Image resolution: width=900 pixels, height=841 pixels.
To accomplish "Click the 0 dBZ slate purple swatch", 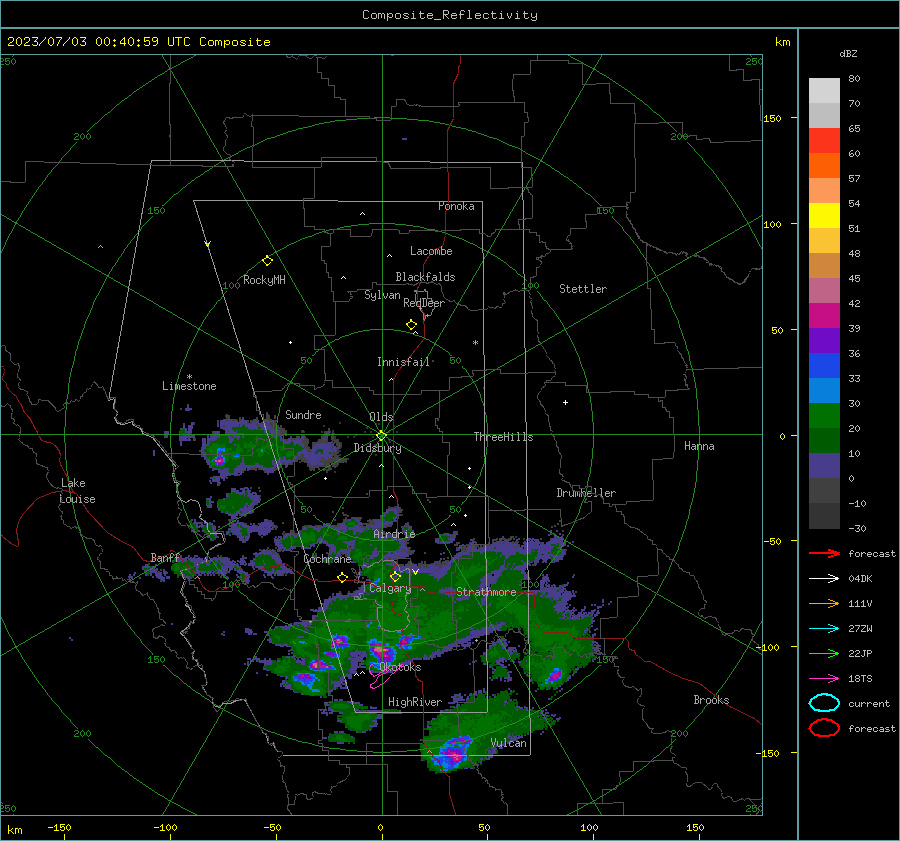I will [x=824, y=466].
